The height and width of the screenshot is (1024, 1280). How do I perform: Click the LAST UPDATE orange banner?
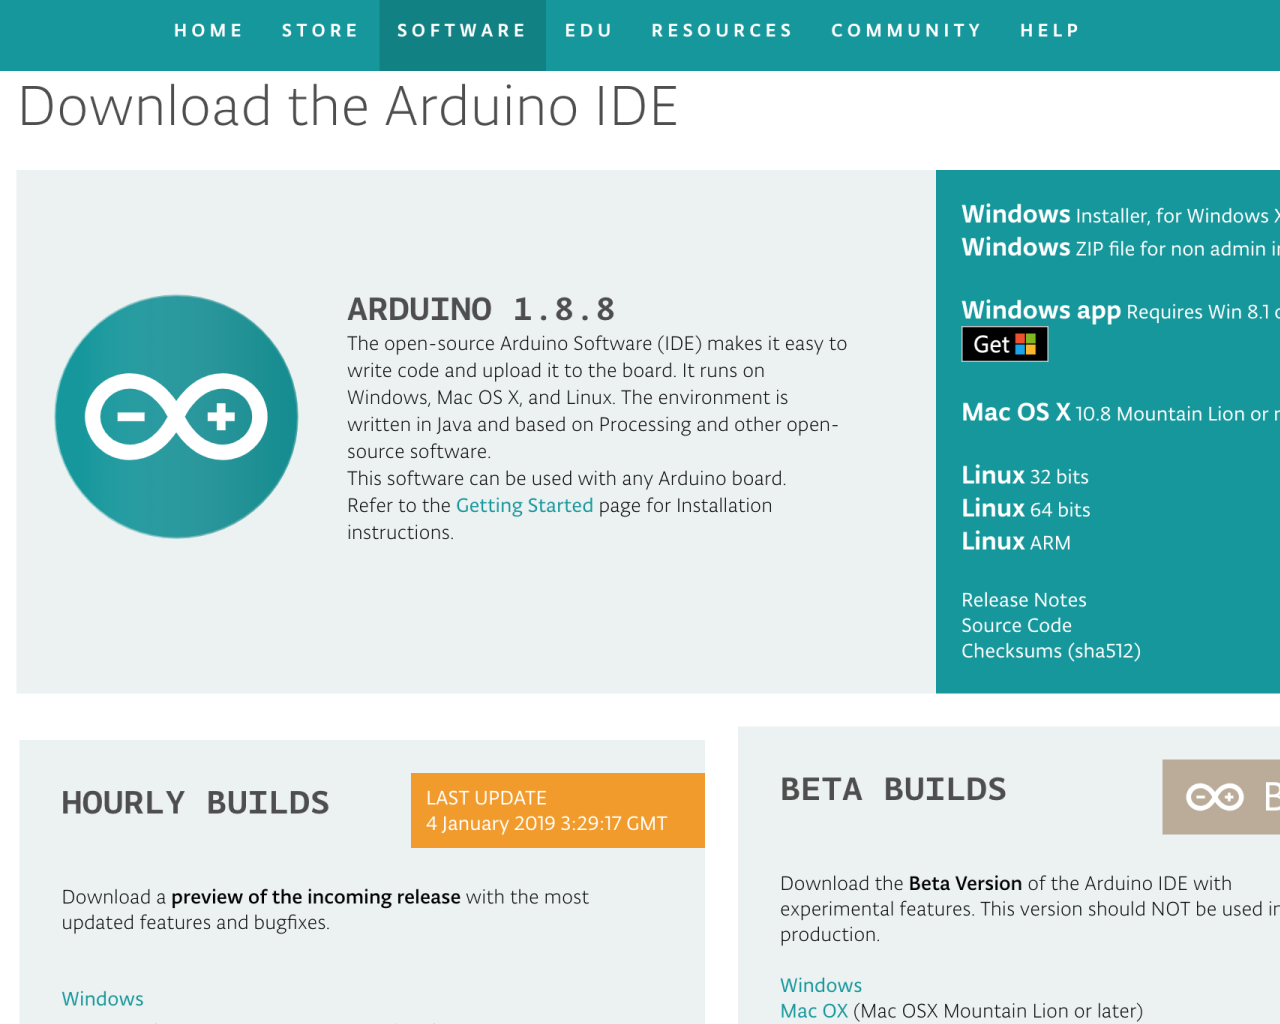pos(558,810)
